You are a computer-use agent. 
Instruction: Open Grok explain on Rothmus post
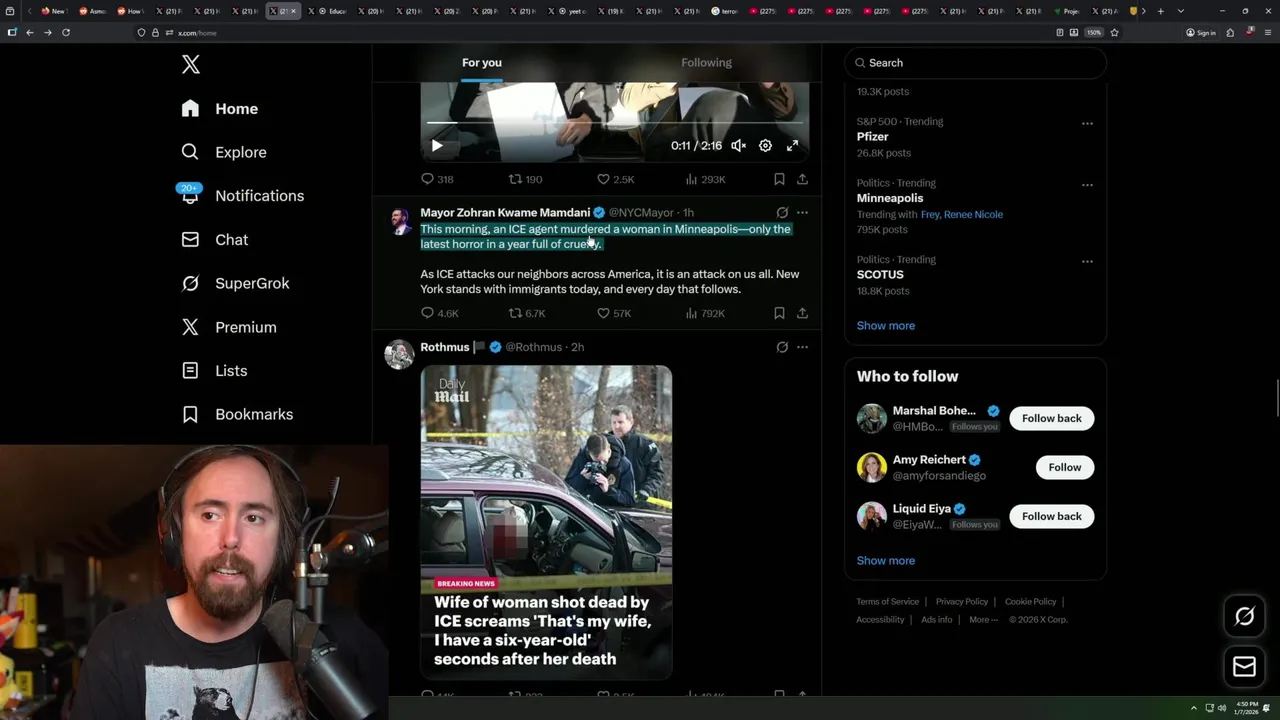pos(782,347)
